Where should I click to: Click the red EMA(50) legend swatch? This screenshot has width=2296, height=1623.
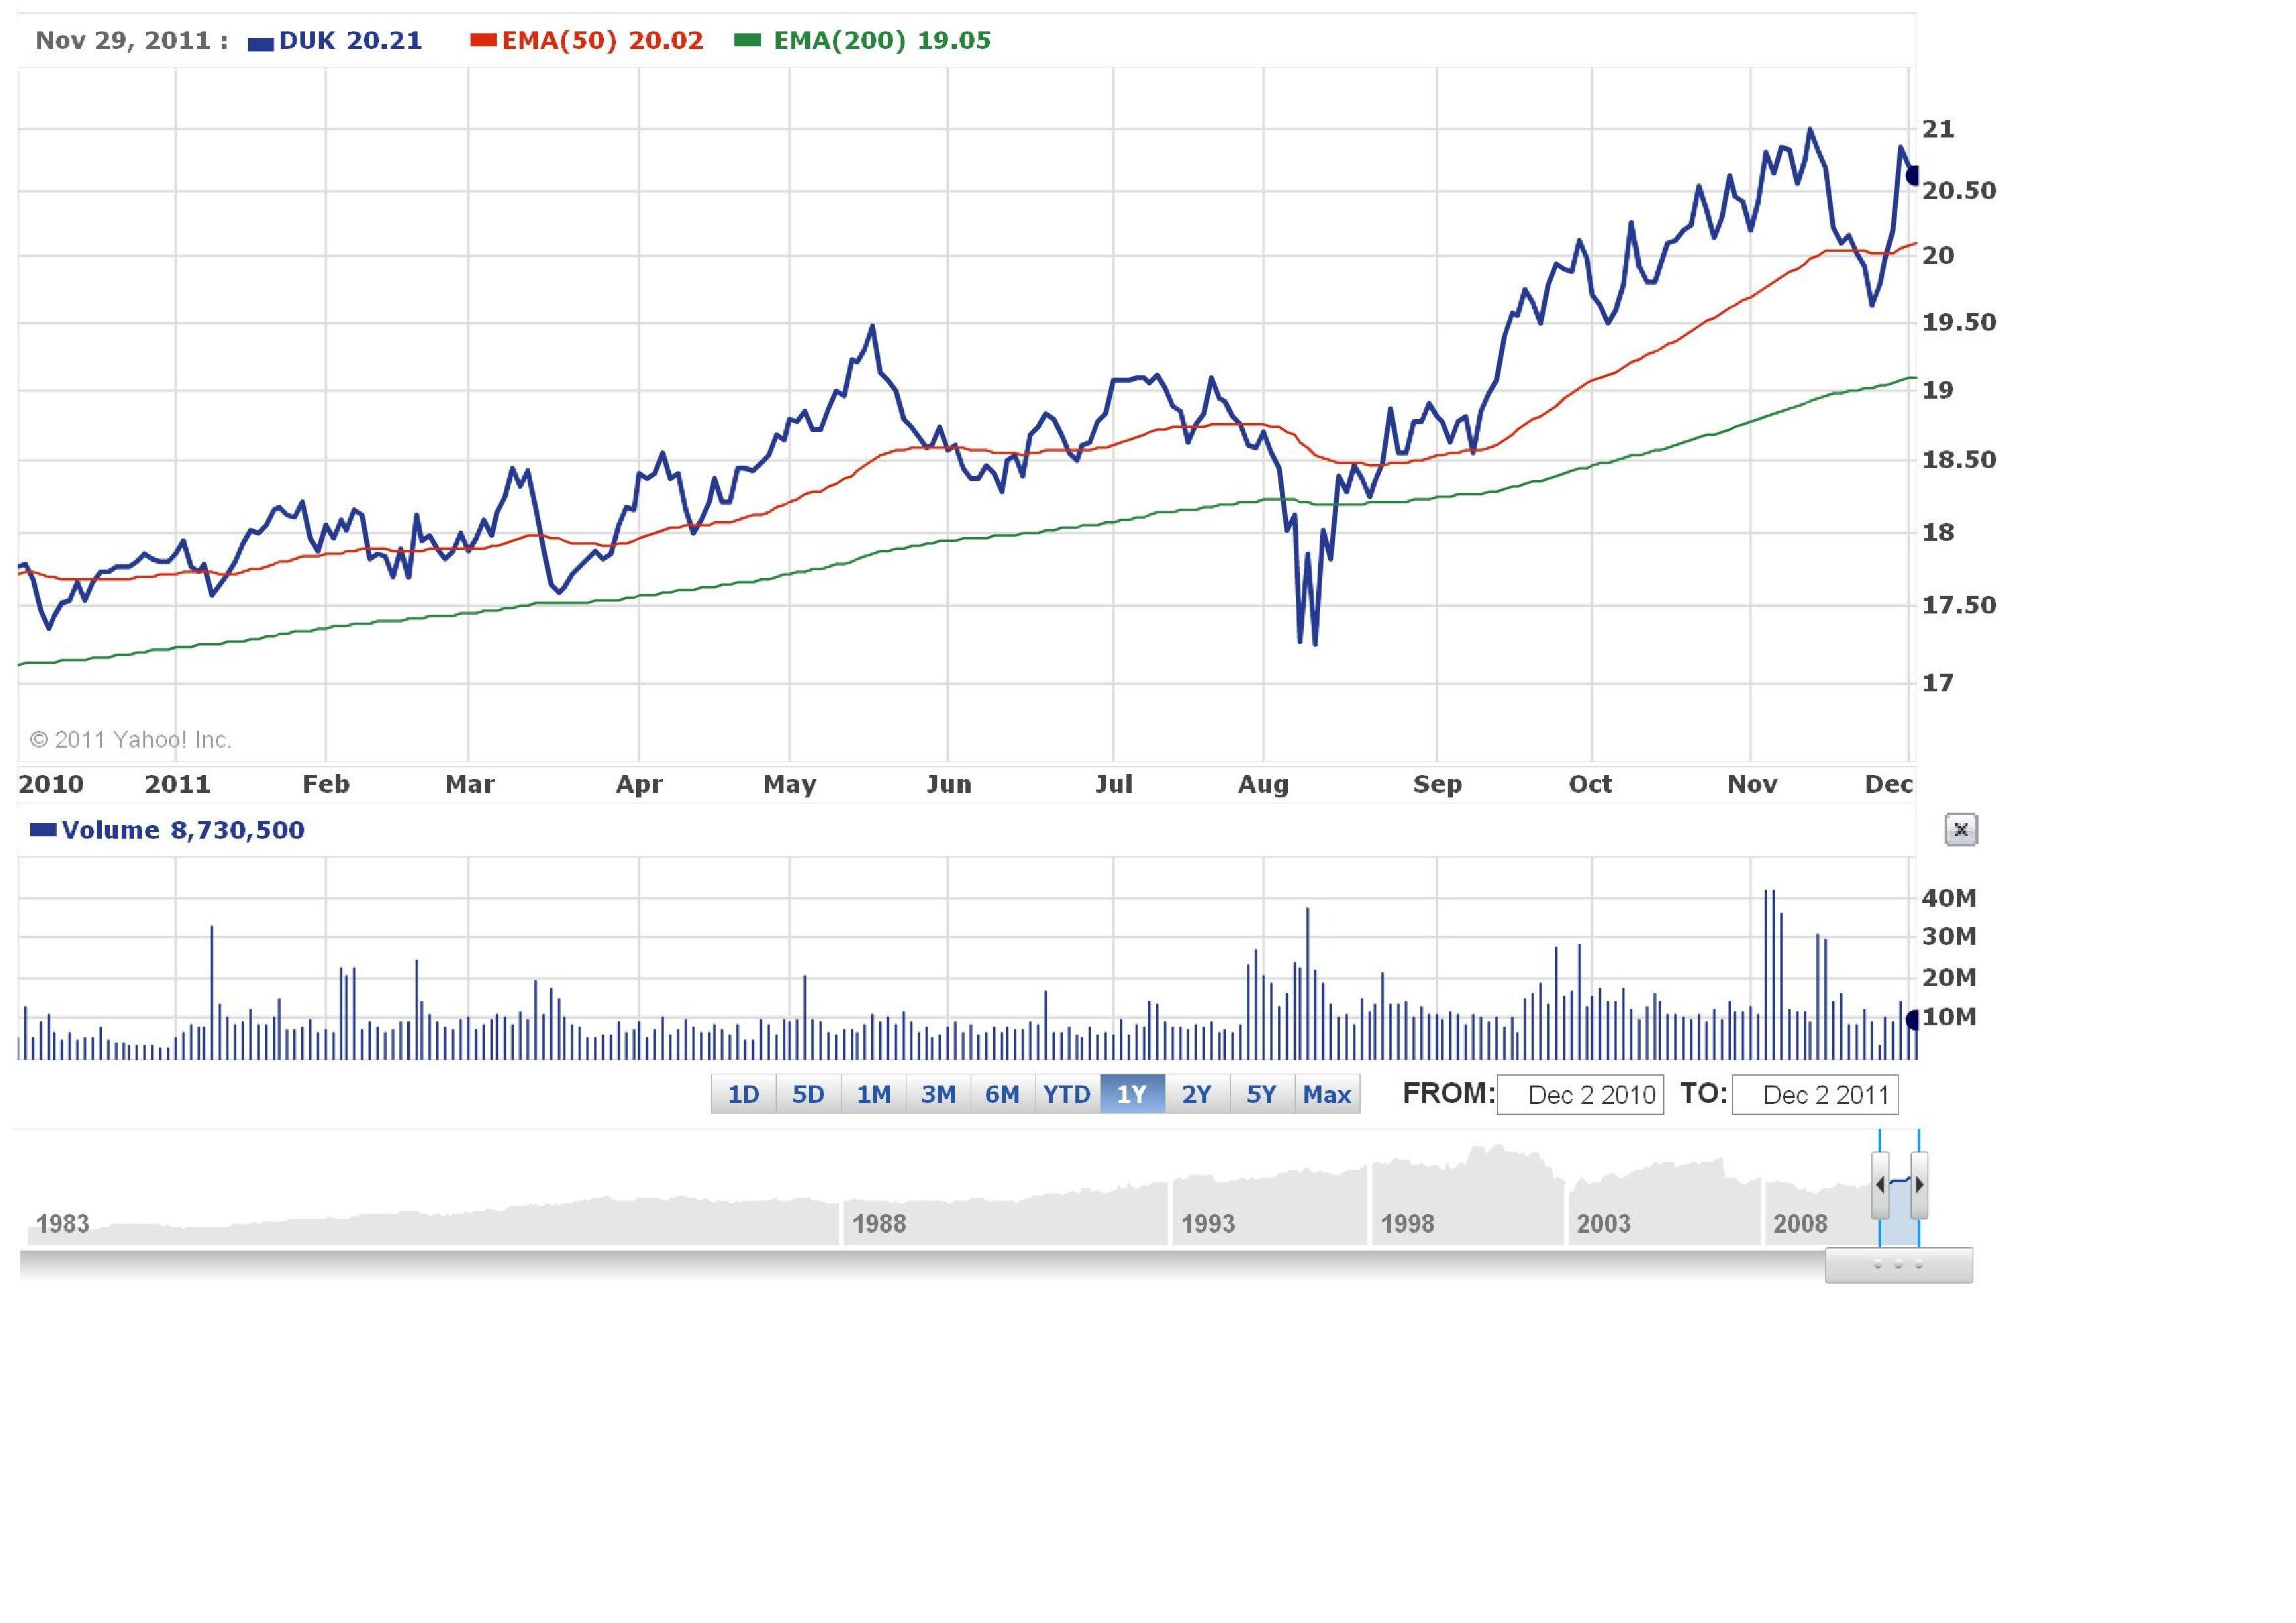(x=484, y=40)
